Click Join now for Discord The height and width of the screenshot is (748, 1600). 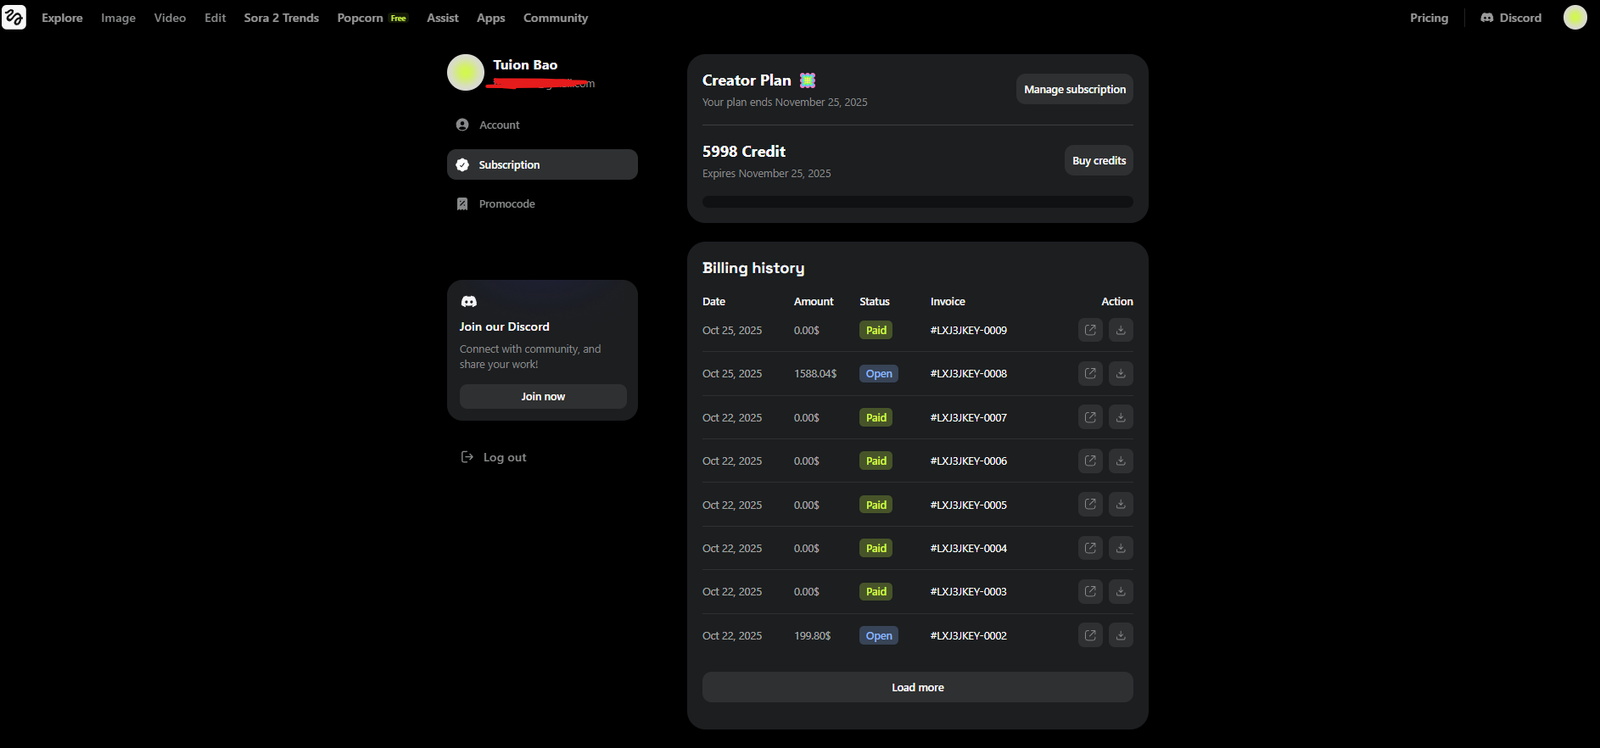pyautogui.click(x=543, y=397)
